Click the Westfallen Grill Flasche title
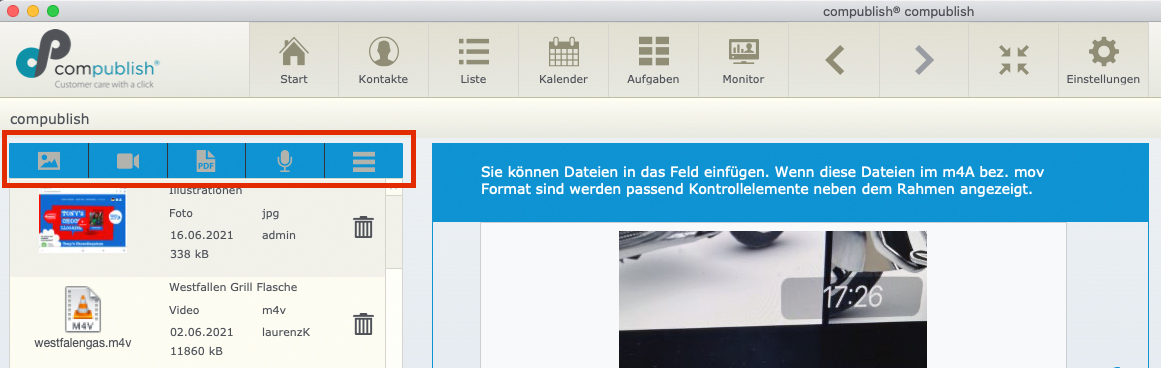The height and width of the screenshot is (368, 1161). (233, 287)
